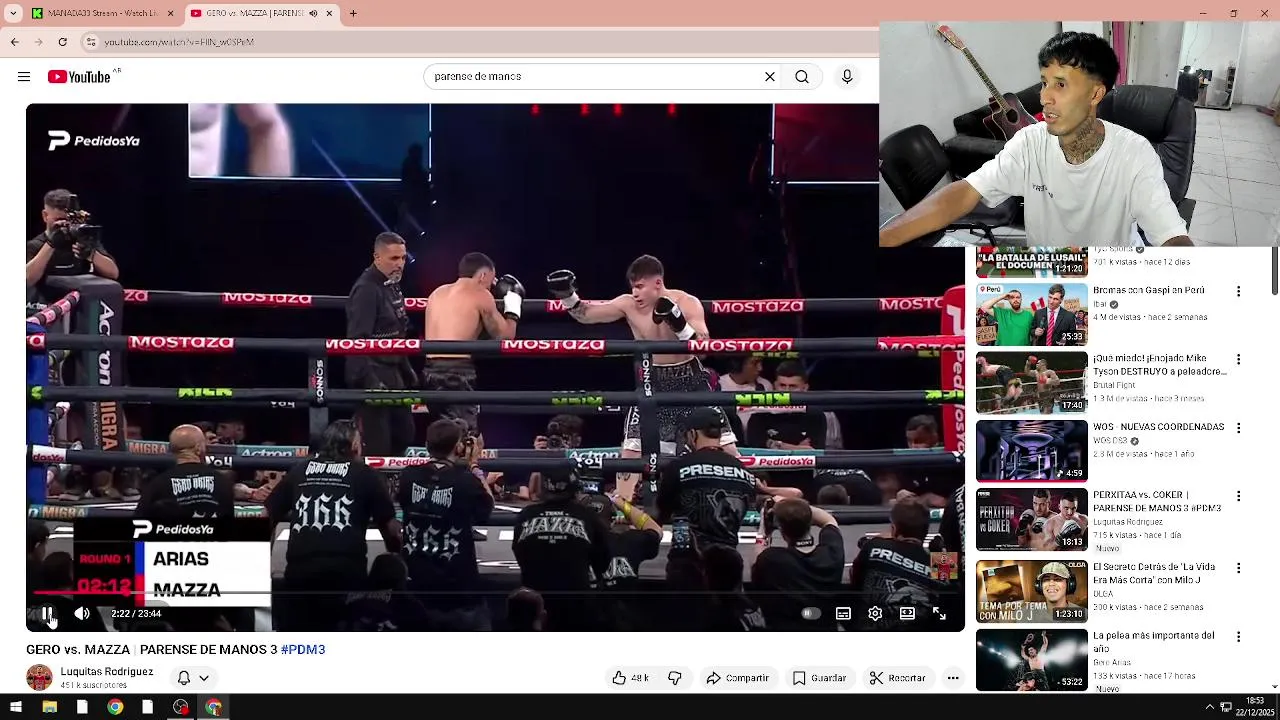This screenshot has width=1280, height=720.
Task: Save the video with Guardar
Action: [x=819, y=678]
